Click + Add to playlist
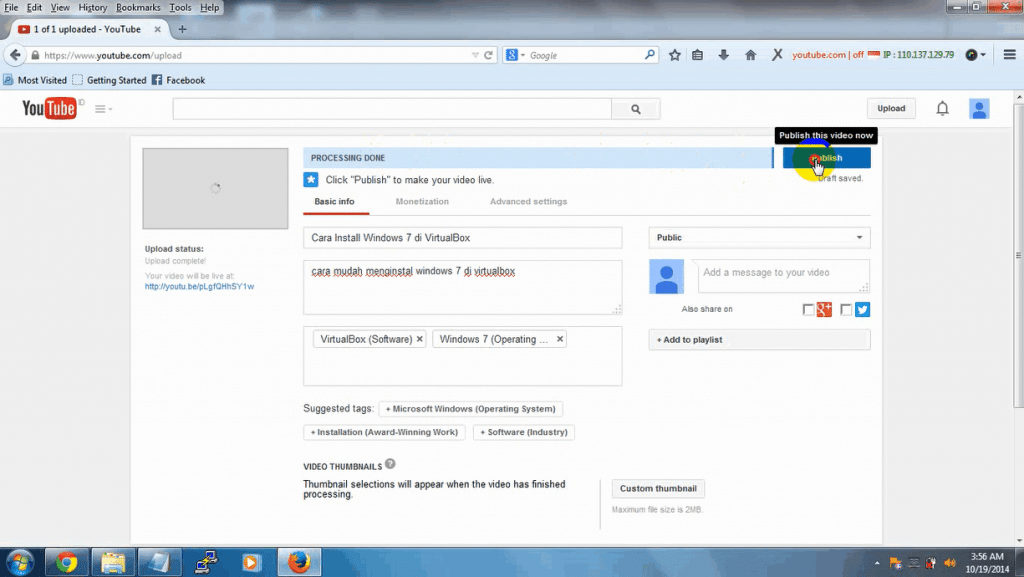Viewport: 1024px width, 577px height. tap(759, 340)
